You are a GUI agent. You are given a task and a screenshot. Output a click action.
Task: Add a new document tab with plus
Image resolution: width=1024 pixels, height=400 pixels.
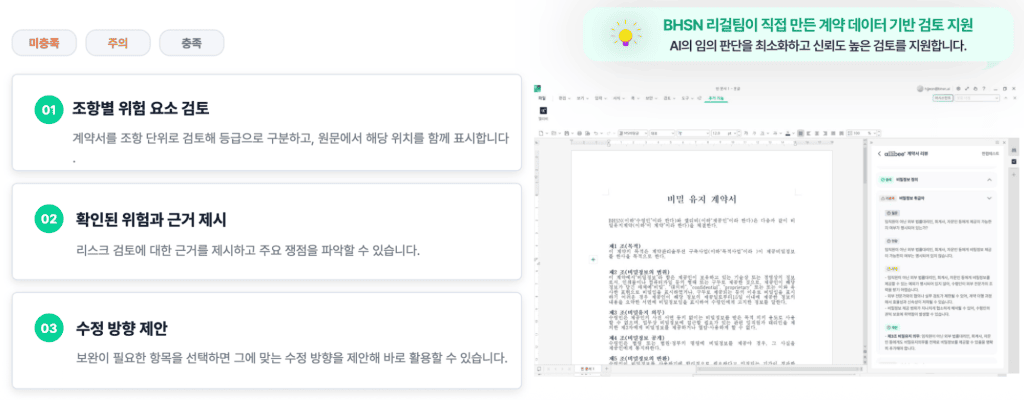tap(607, 371)
